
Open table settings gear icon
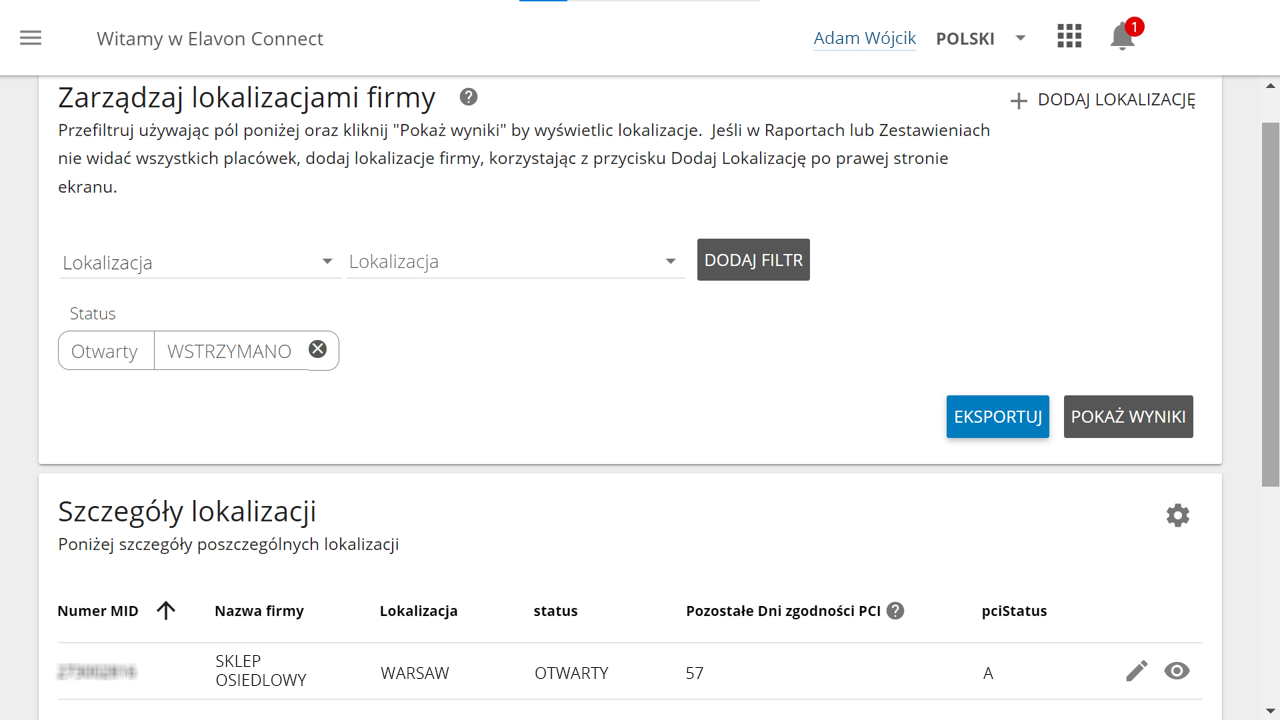(x=1177, y=515)
